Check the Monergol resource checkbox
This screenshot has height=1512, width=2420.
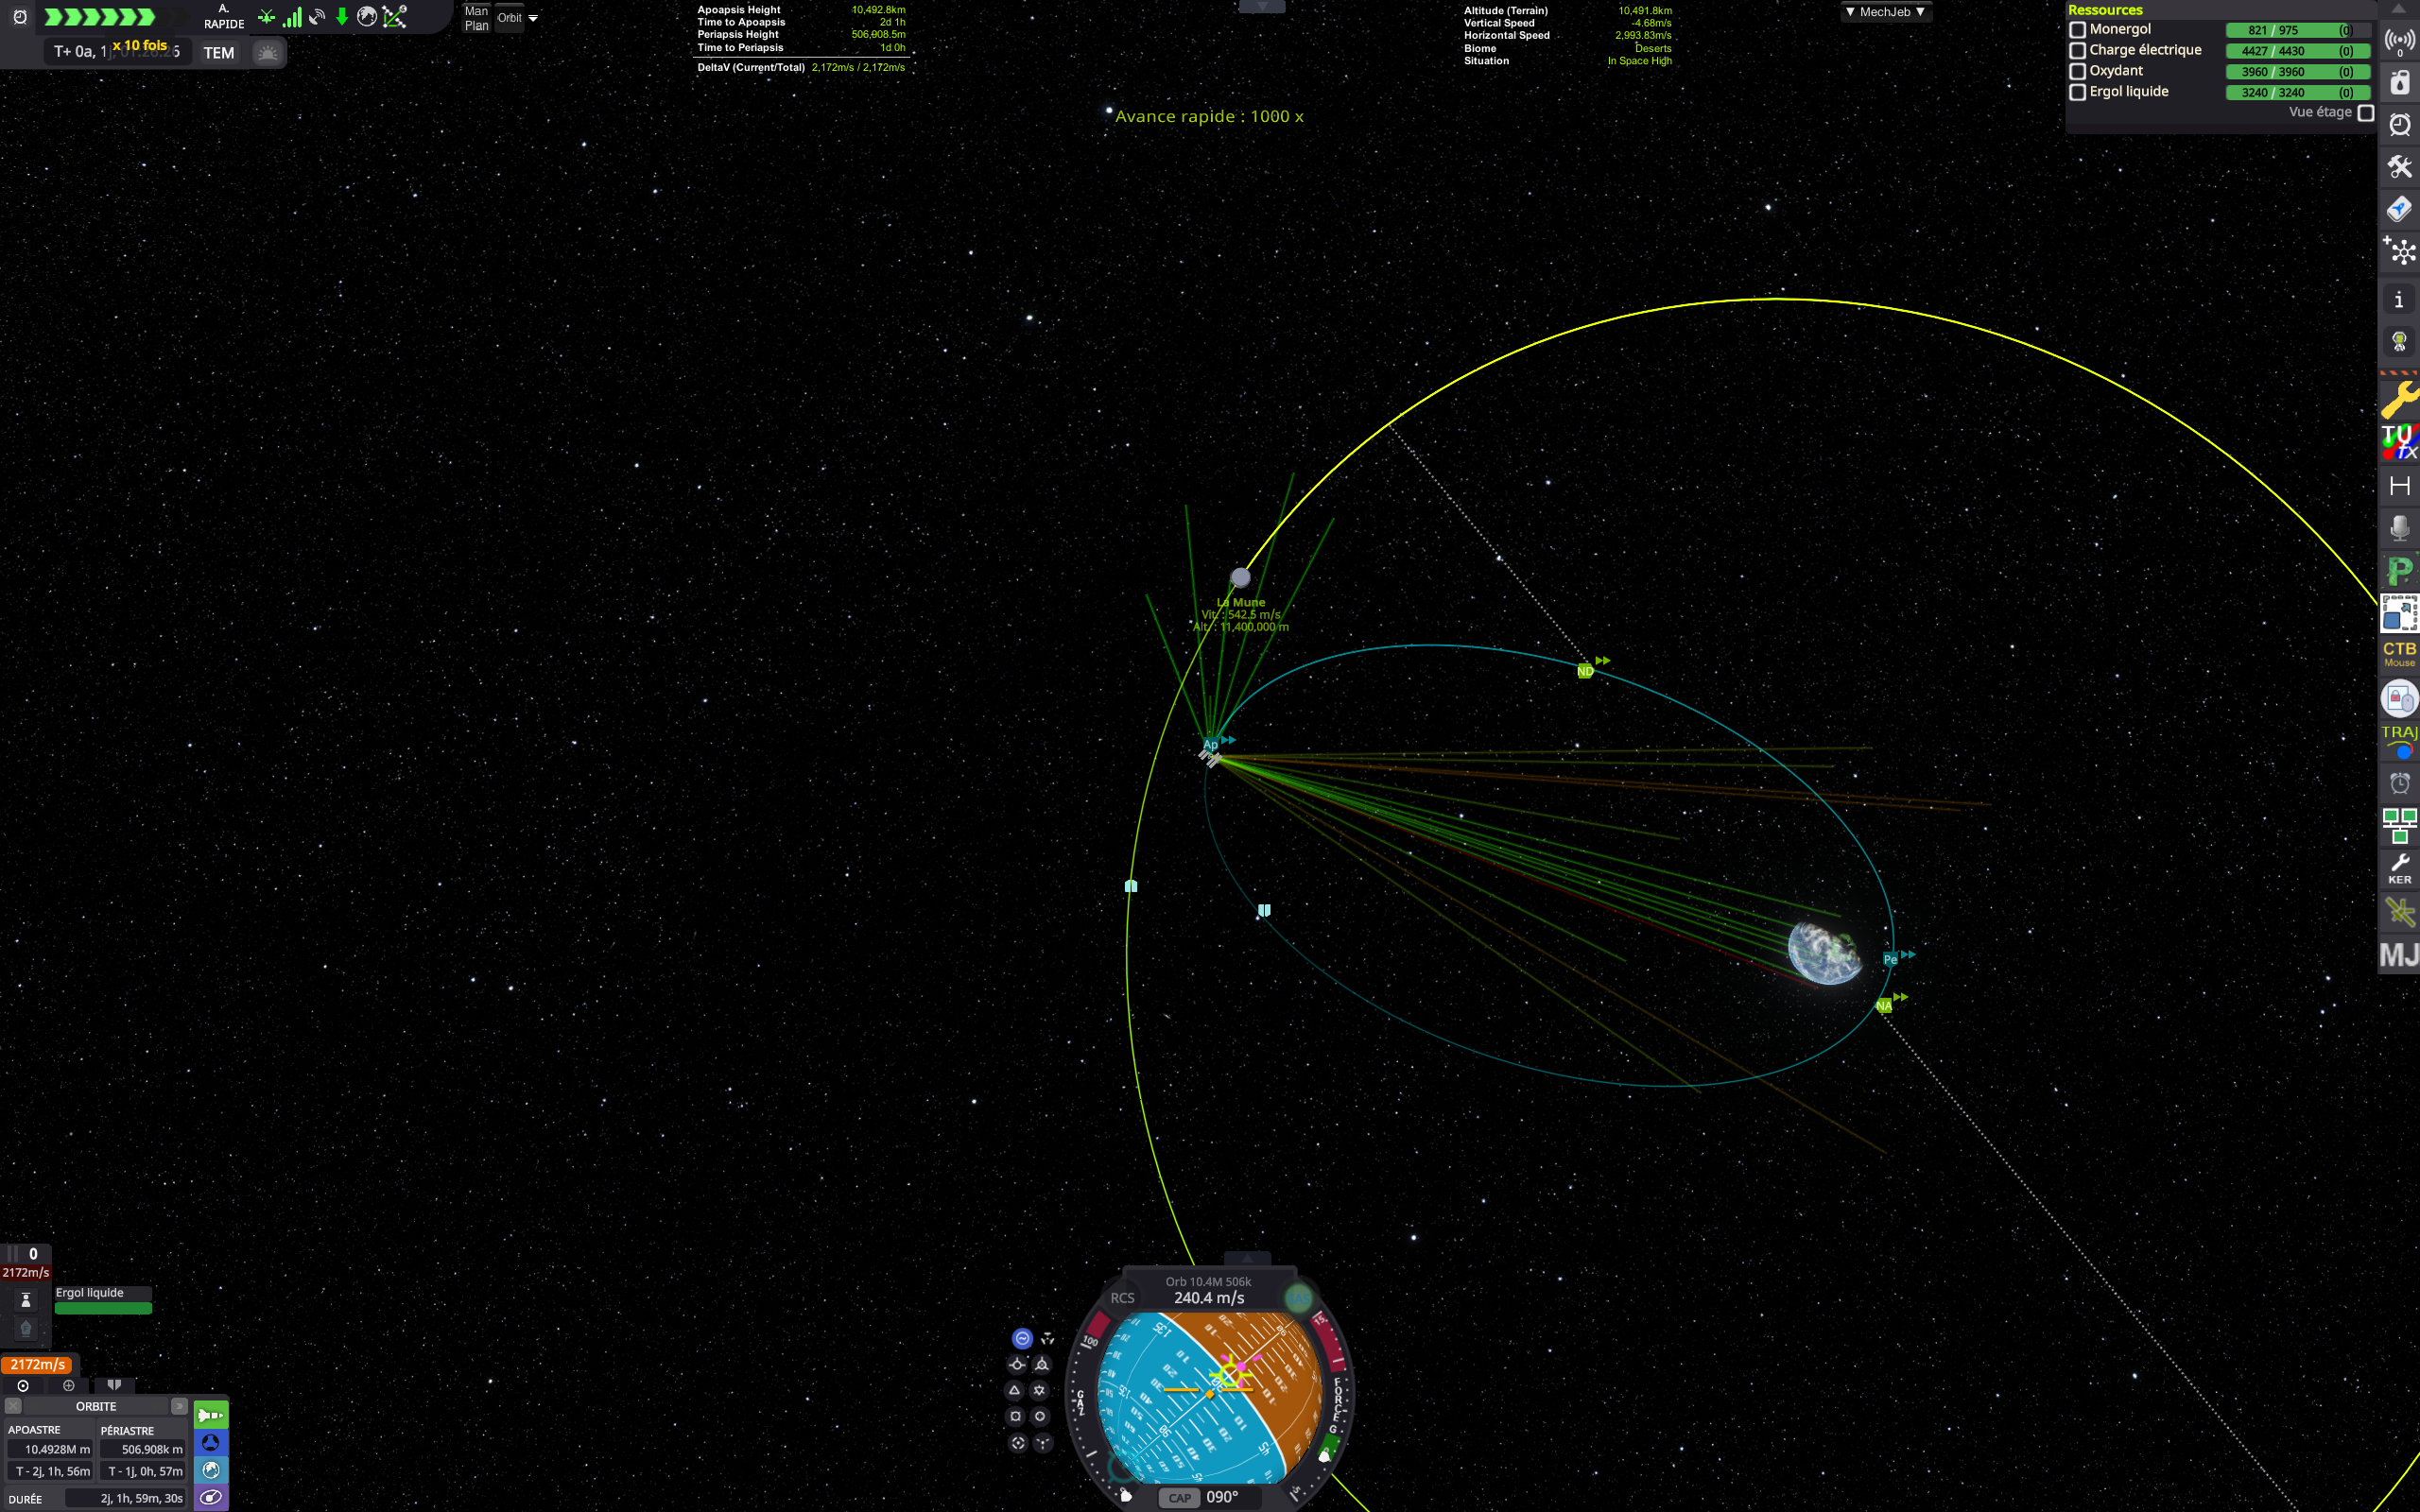[2078, 30]
